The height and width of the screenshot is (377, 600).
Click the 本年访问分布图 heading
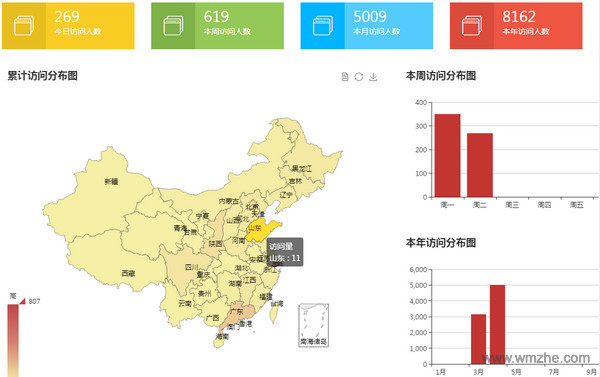click(x=441, y=243)
